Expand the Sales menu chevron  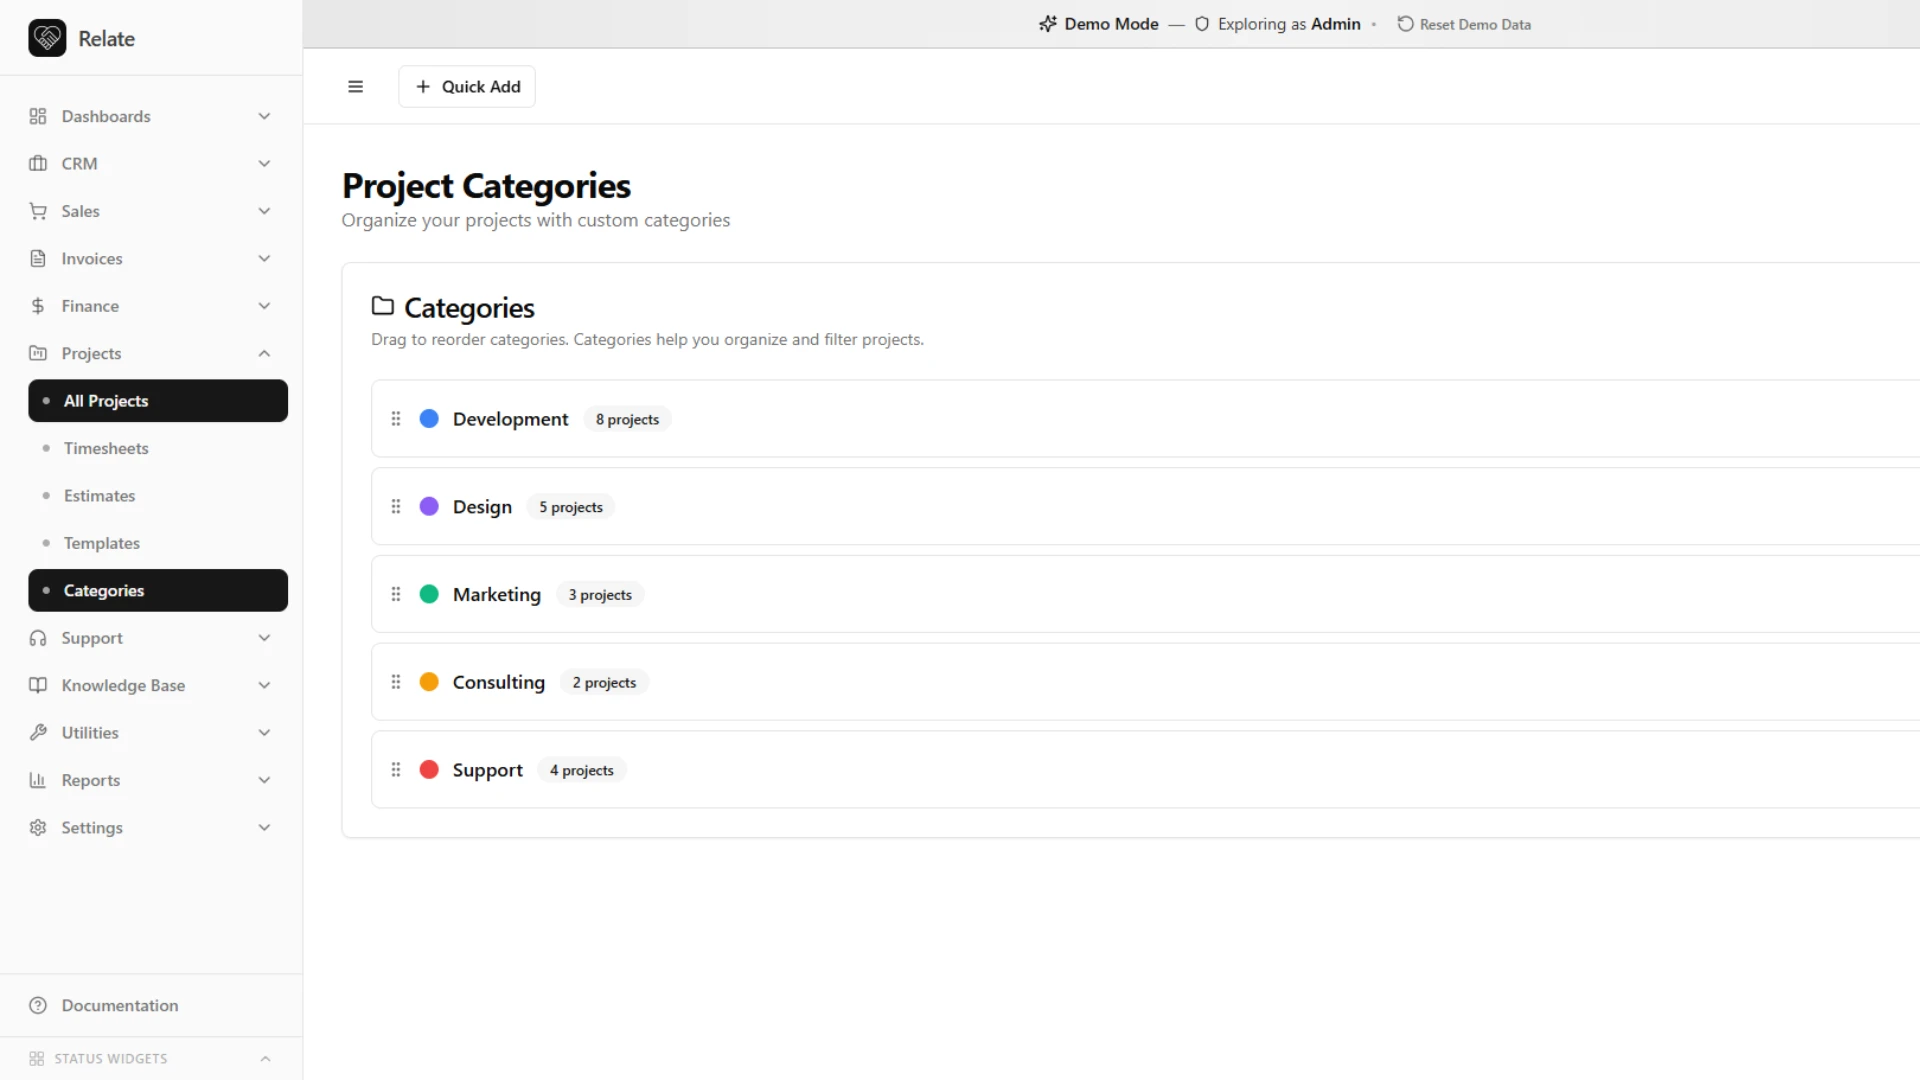(x=264, y=211)
